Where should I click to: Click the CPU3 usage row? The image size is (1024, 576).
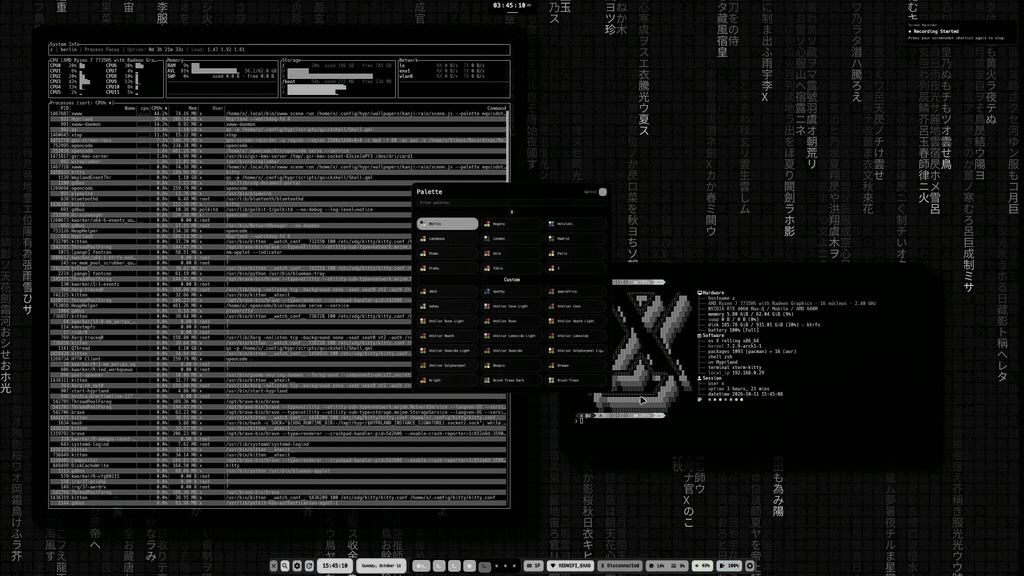(69, 82)
